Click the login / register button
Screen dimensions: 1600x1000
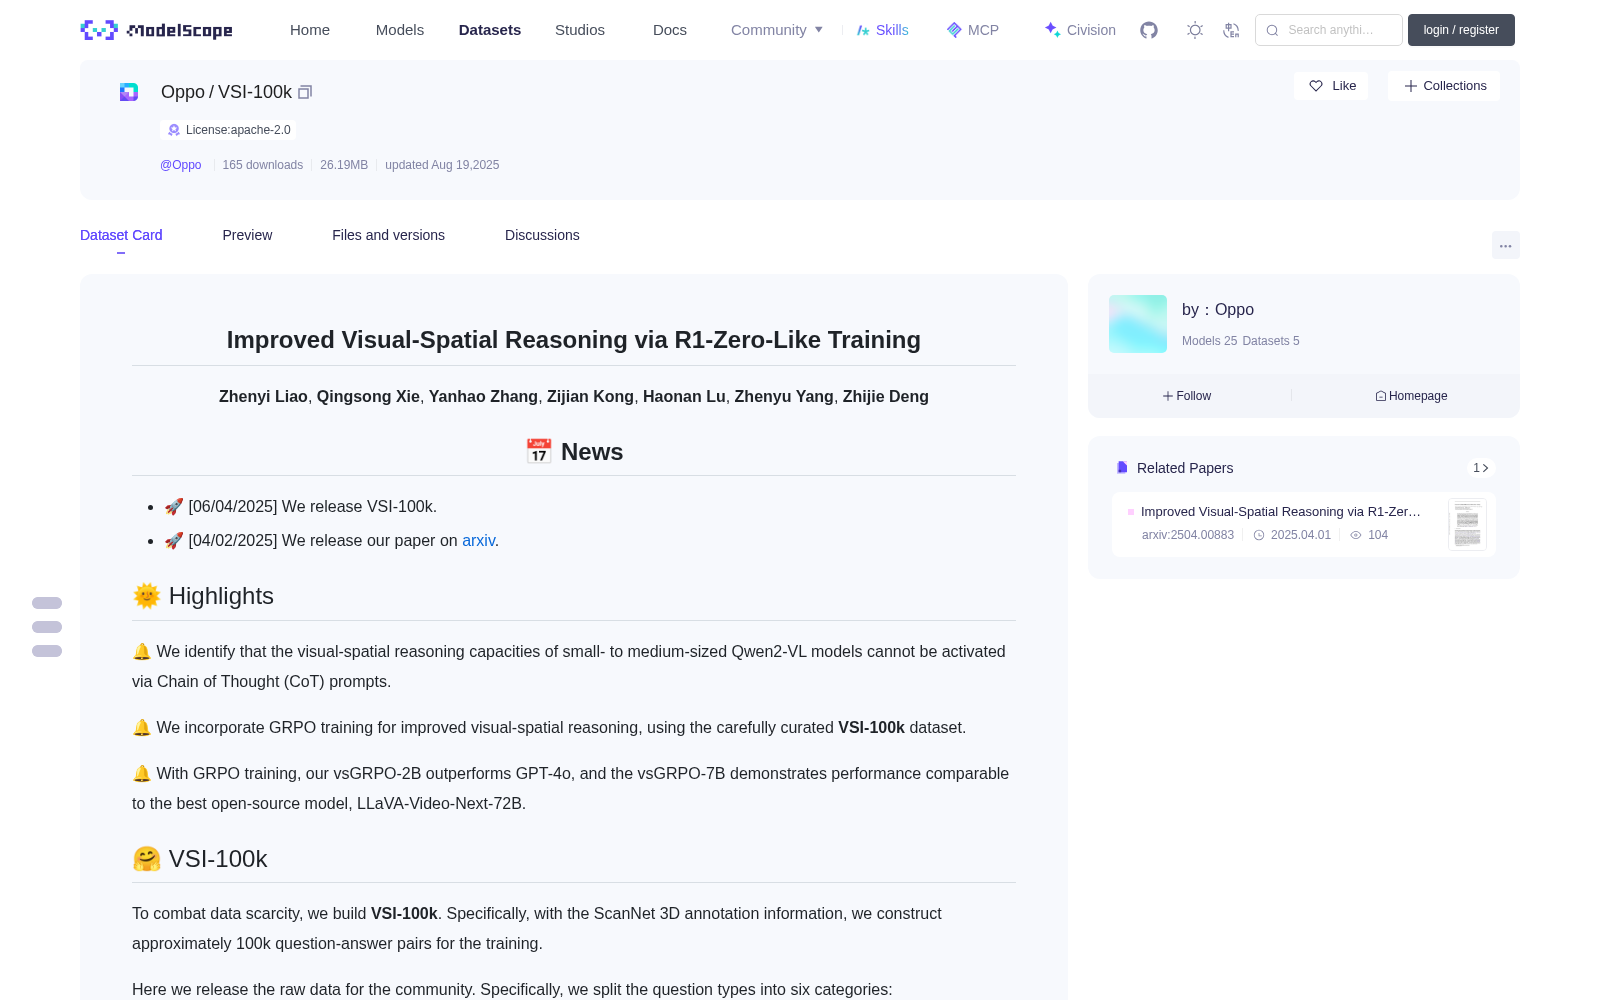point(1461,30)
